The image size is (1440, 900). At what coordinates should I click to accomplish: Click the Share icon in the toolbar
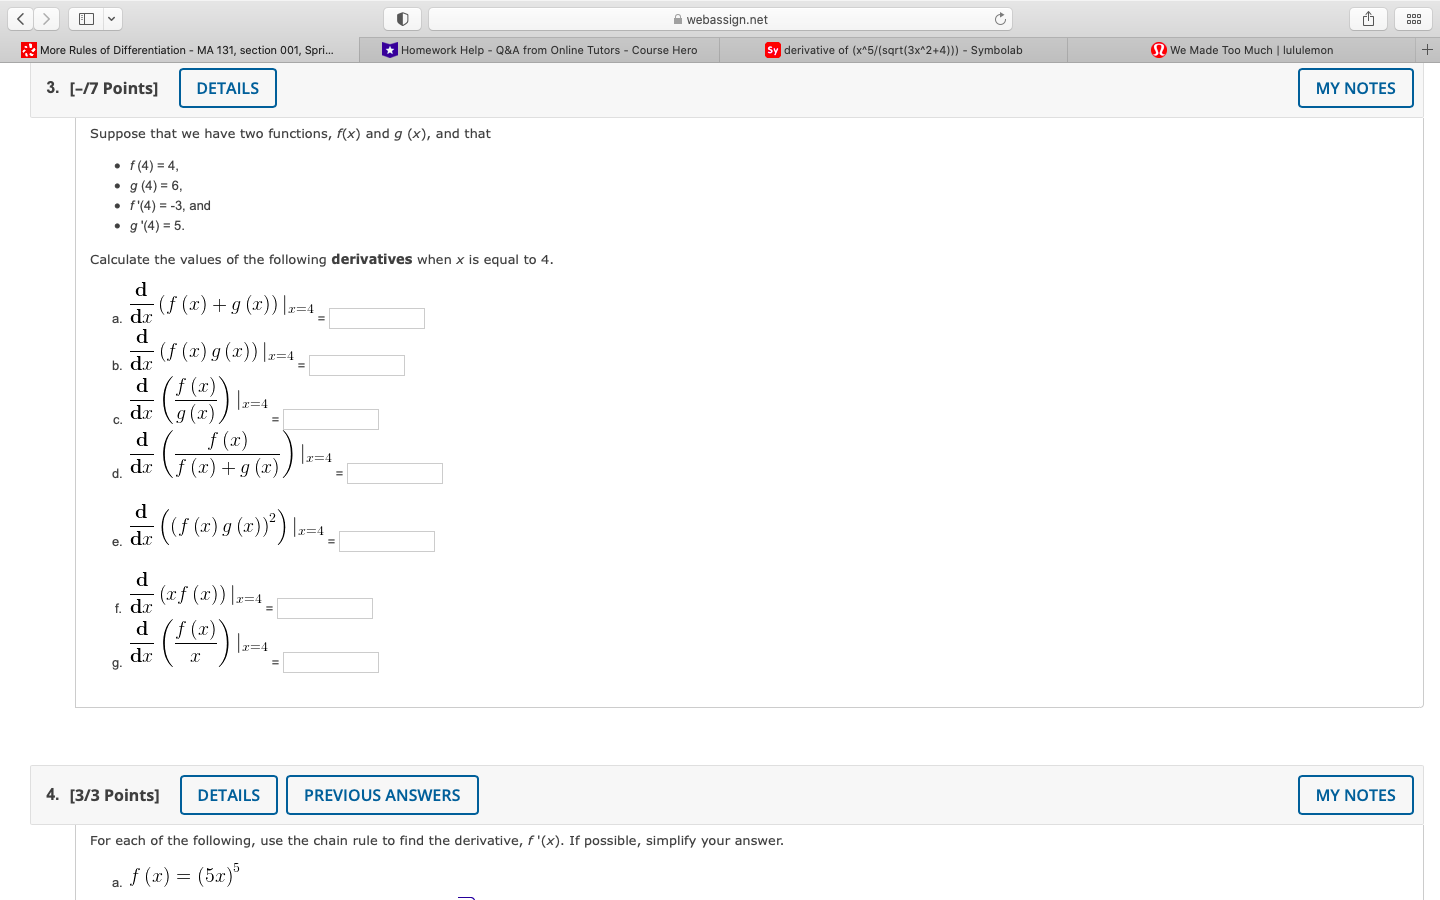pyautogui.click(x=1367, y=18)
